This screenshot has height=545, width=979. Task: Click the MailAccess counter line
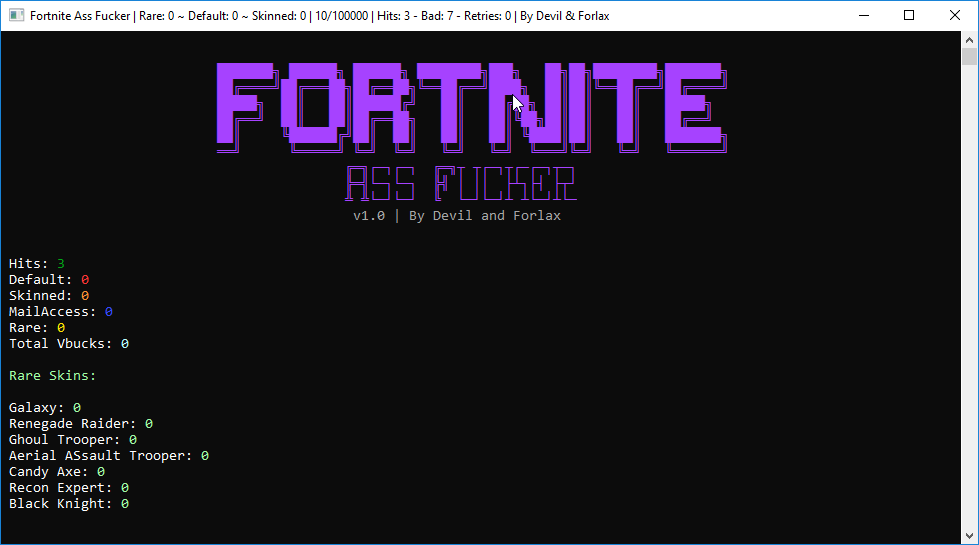61,312
